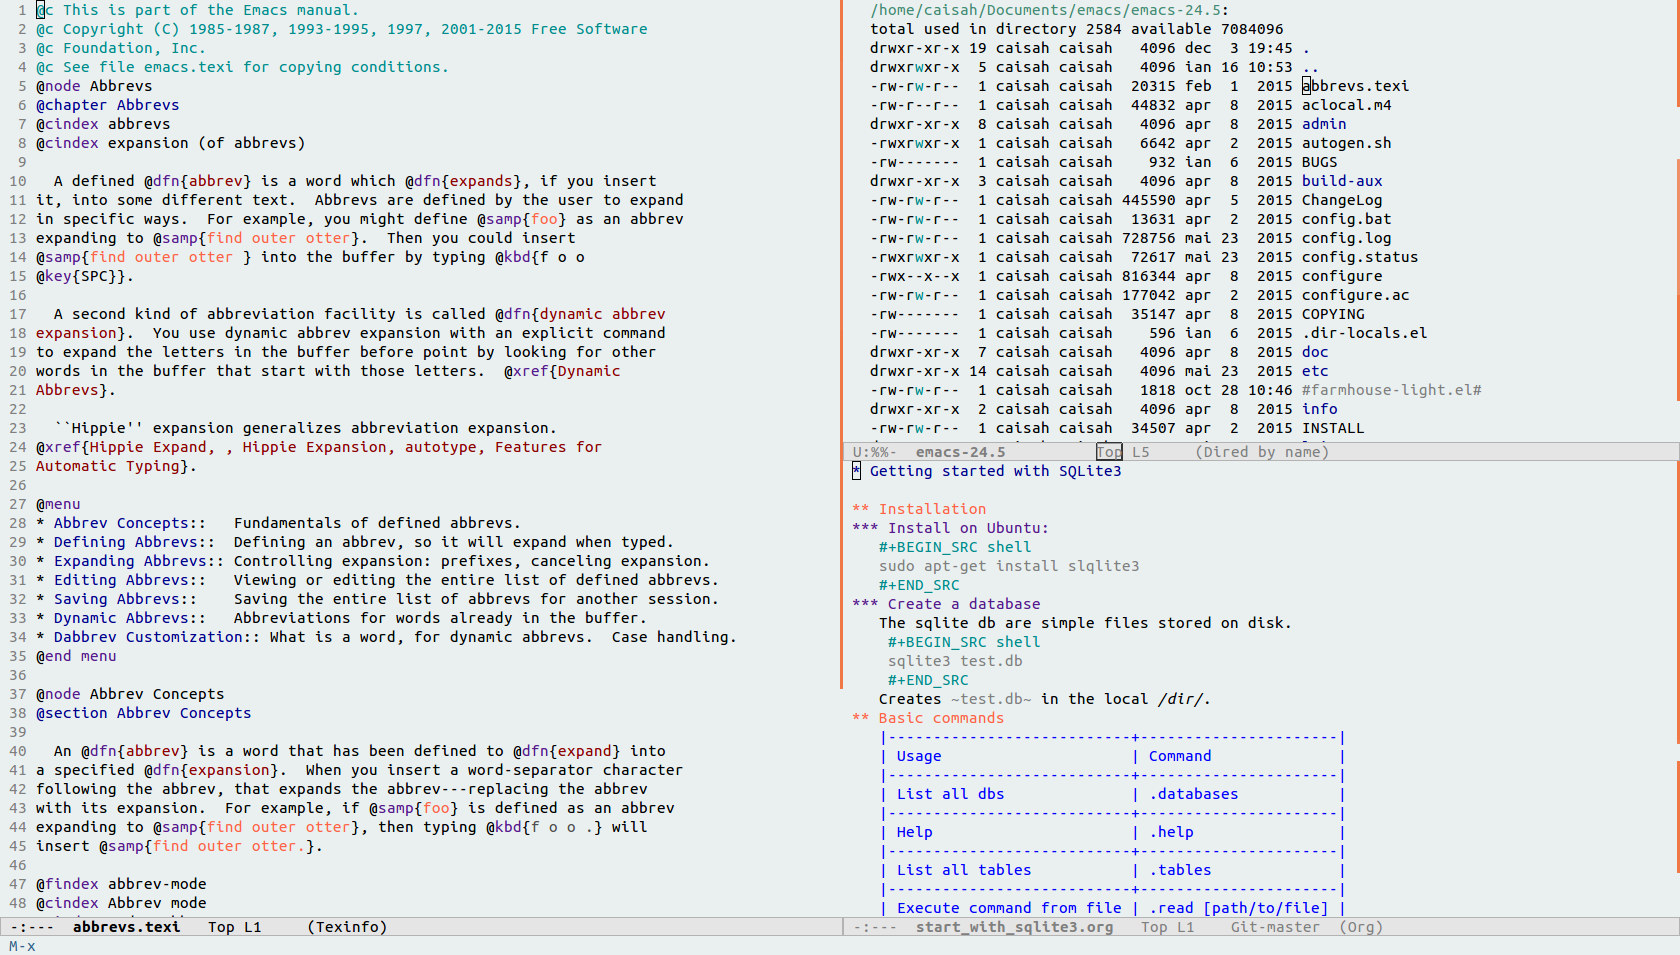
Task: Click the 'Usage' table header cell
Action: click(x=919, y=756)
